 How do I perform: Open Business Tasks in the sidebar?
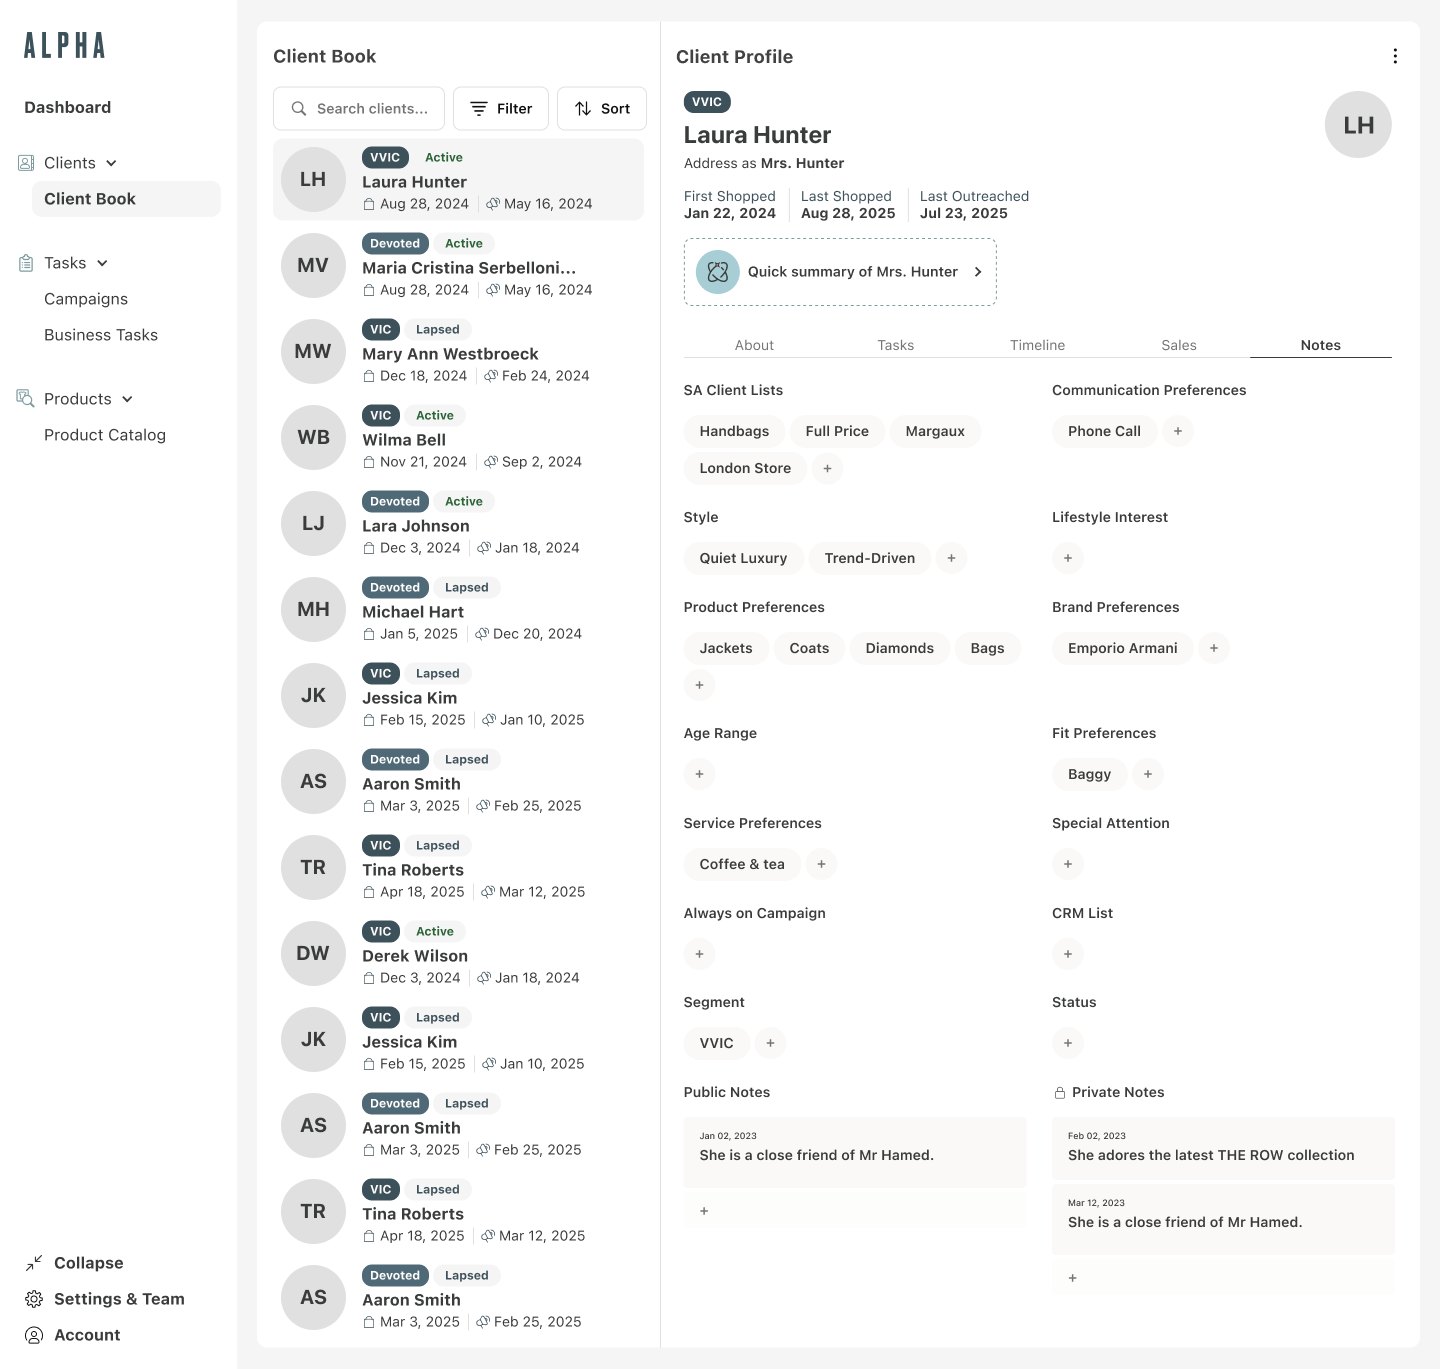tap(101, 335)
